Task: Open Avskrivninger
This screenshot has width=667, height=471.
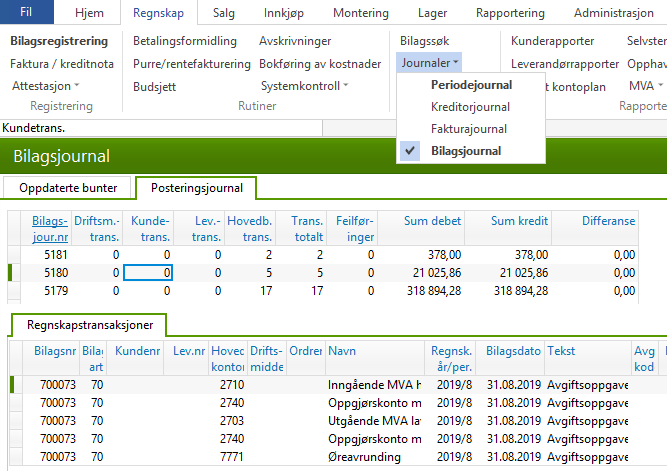Action: coord(295,41)
